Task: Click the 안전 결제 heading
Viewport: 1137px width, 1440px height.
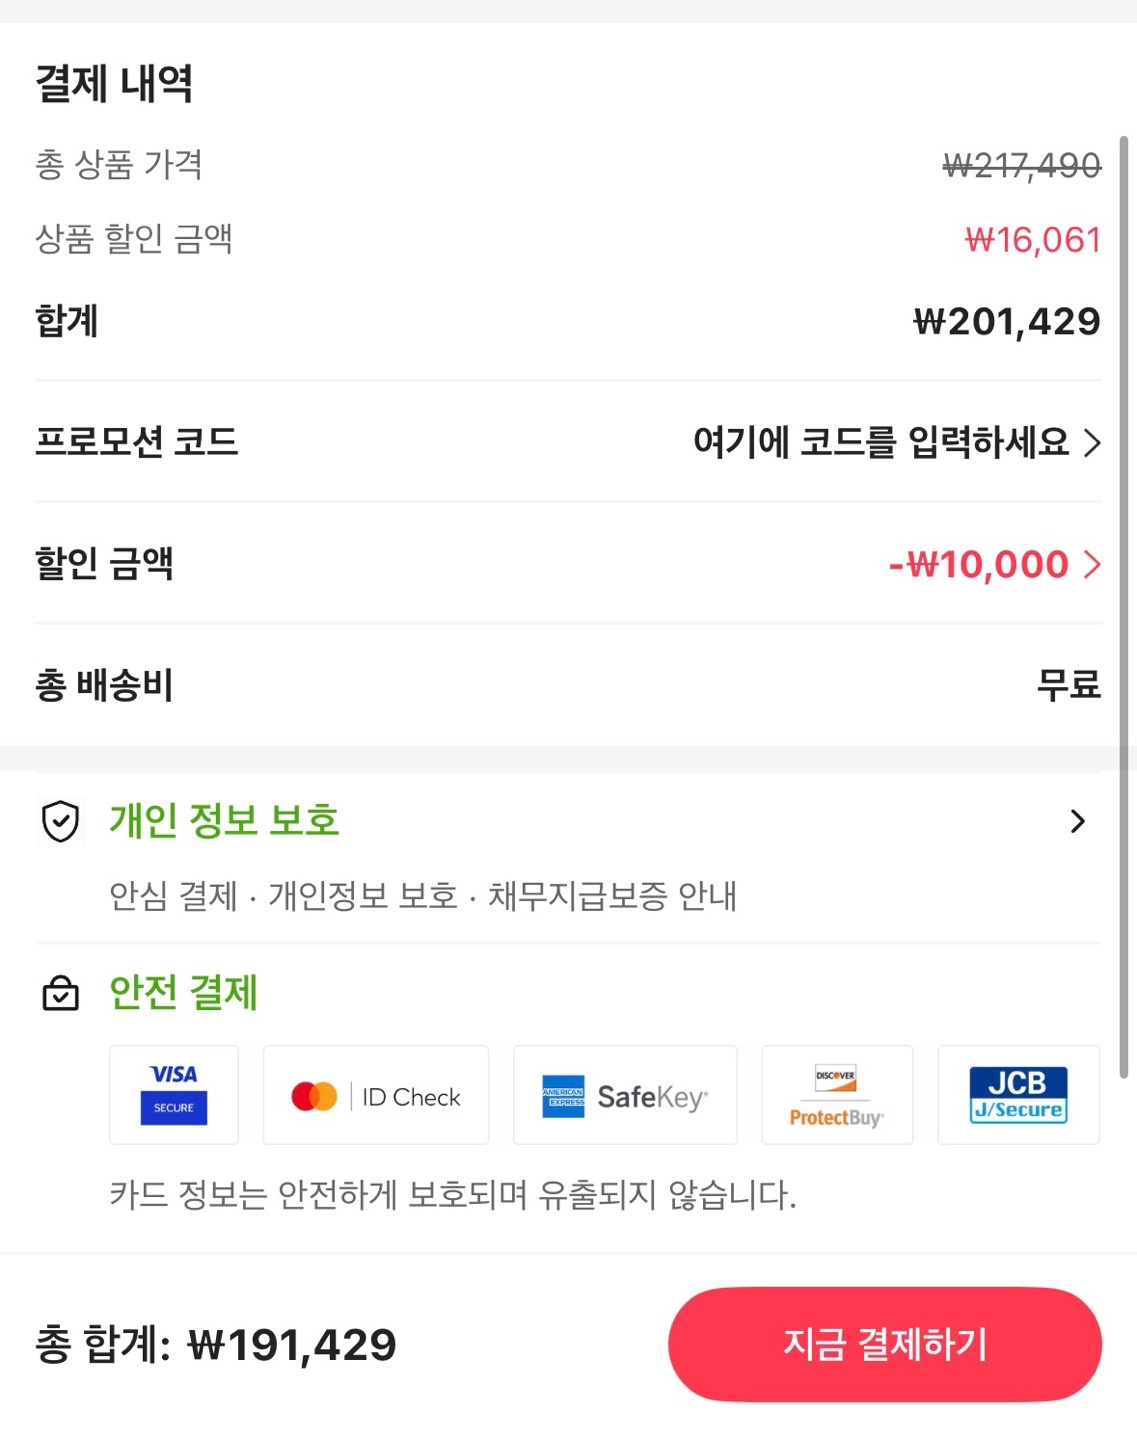Action: 184,993
